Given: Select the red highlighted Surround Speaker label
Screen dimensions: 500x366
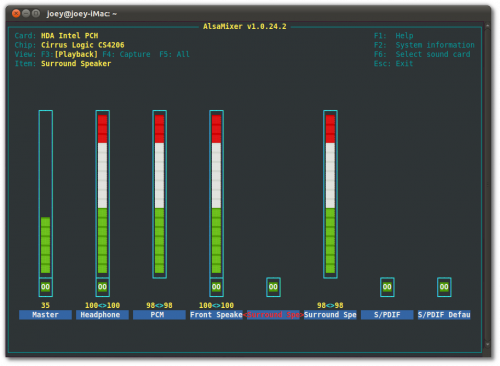Looking at the screenshot, I should pyautogui.click(x=273, y=315).
